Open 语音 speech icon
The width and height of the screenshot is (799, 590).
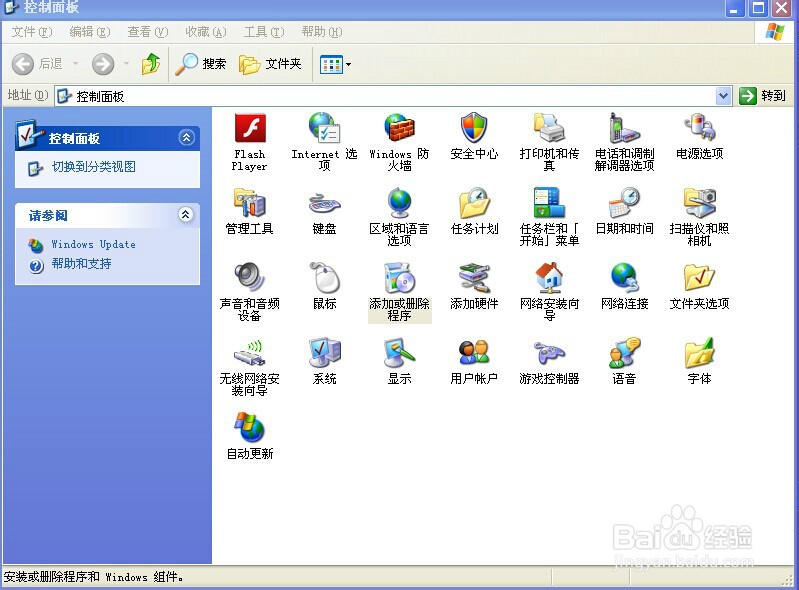click(x=624, y=353)
